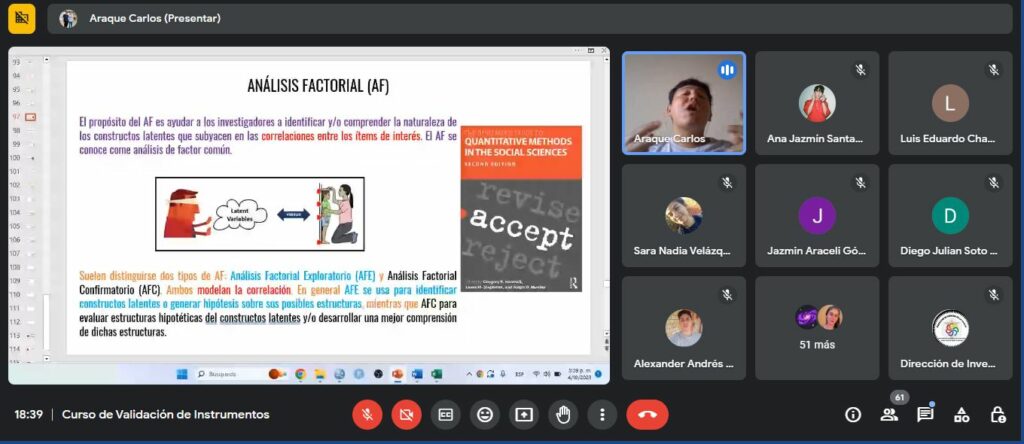
Task: Click Ana Jazmin Santa participant tile
Action: [x=817, y=102]
